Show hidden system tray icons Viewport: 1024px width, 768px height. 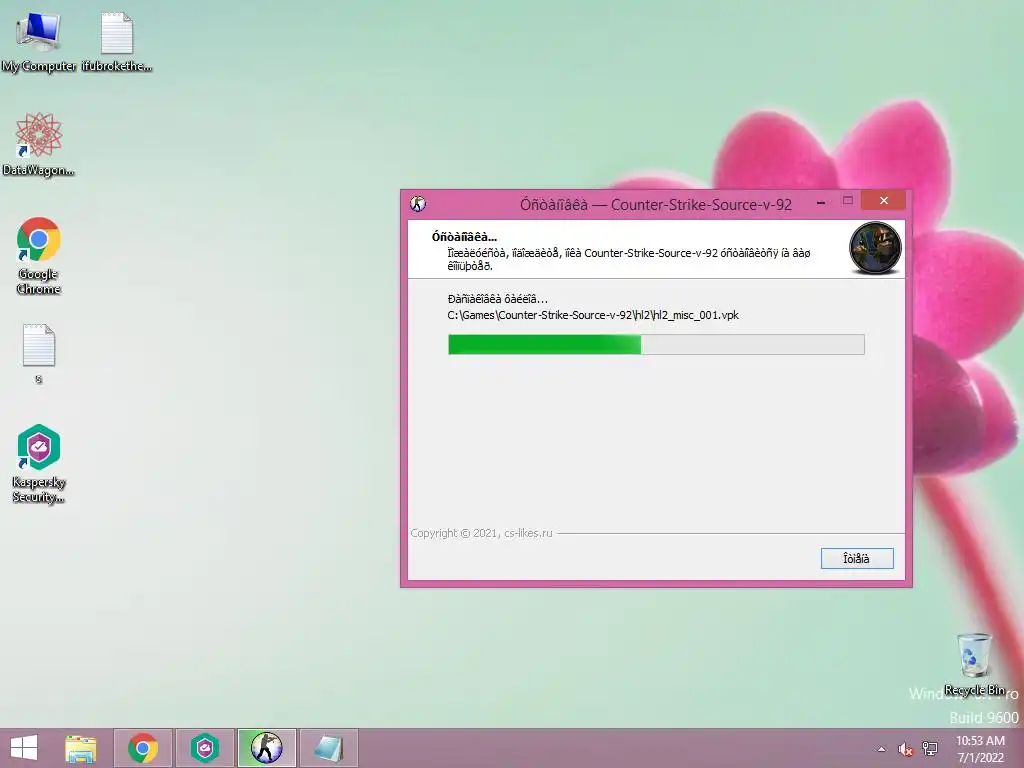click(x=881, y=749)
